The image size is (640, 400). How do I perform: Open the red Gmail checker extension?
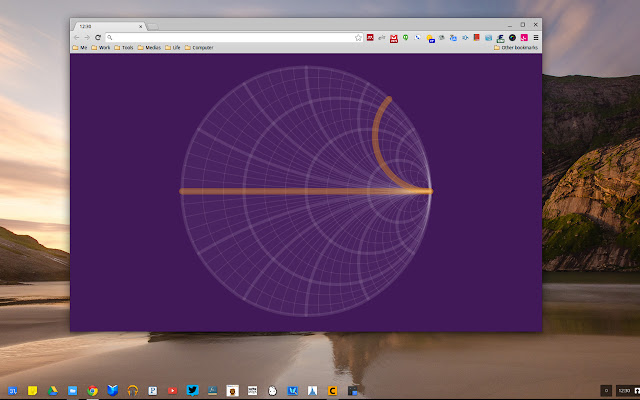point(394,38)
